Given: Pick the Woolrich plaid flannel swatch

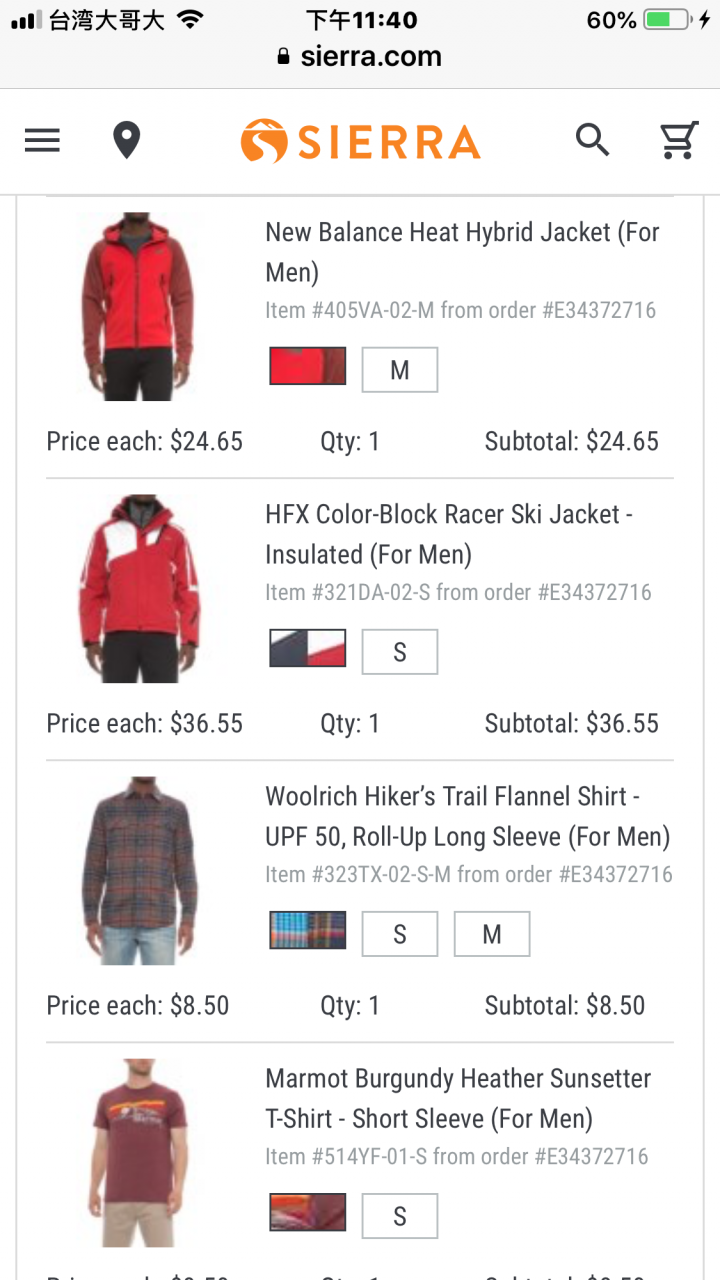Looking at the screenshot, I should click(x=308, y=930).
